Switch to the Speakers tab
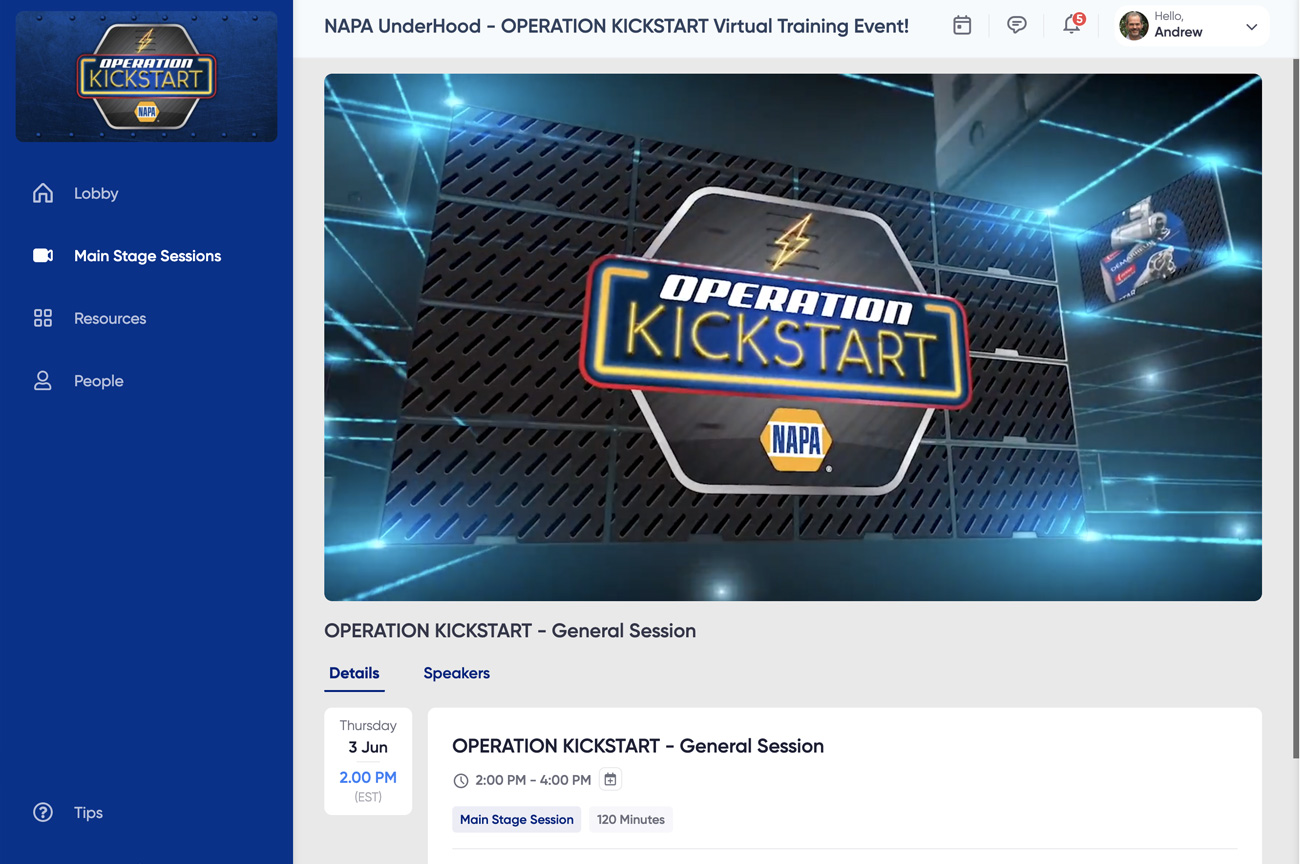Image resolution: width=1300 pixels, height=864 pixels. 456,673
